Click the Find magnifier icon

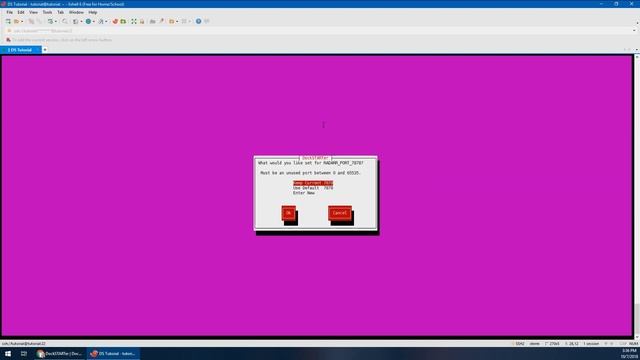64,21
